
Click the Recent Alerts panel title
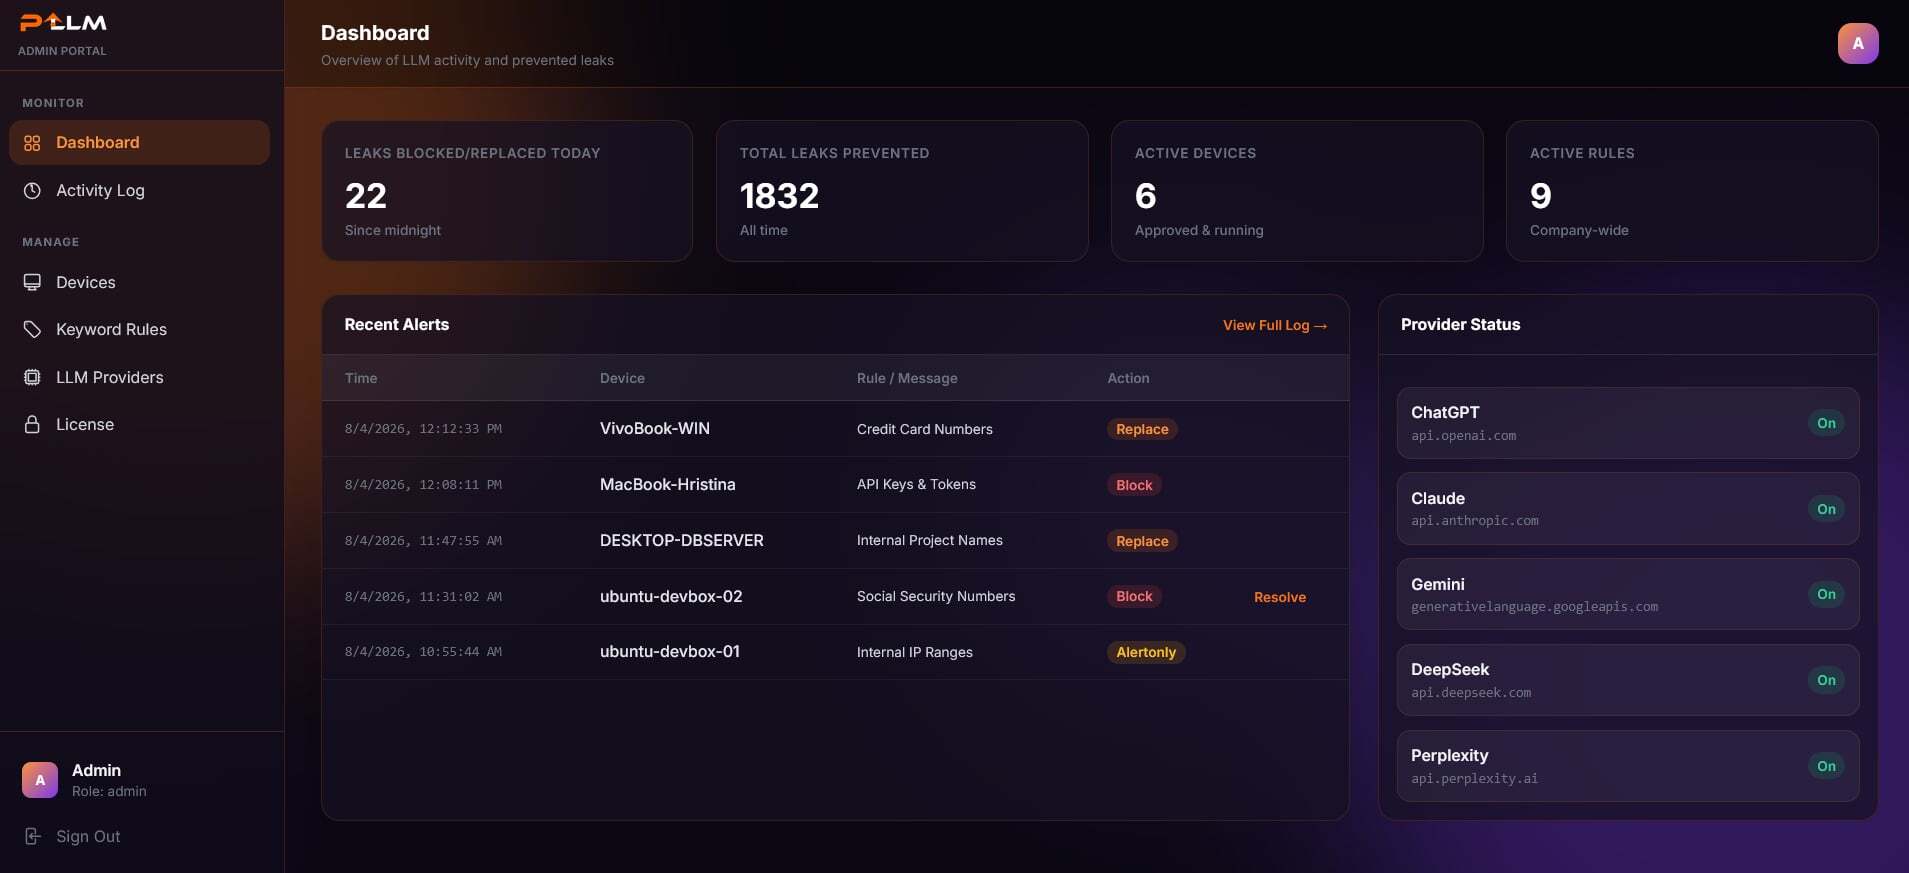tap(397, 324)
